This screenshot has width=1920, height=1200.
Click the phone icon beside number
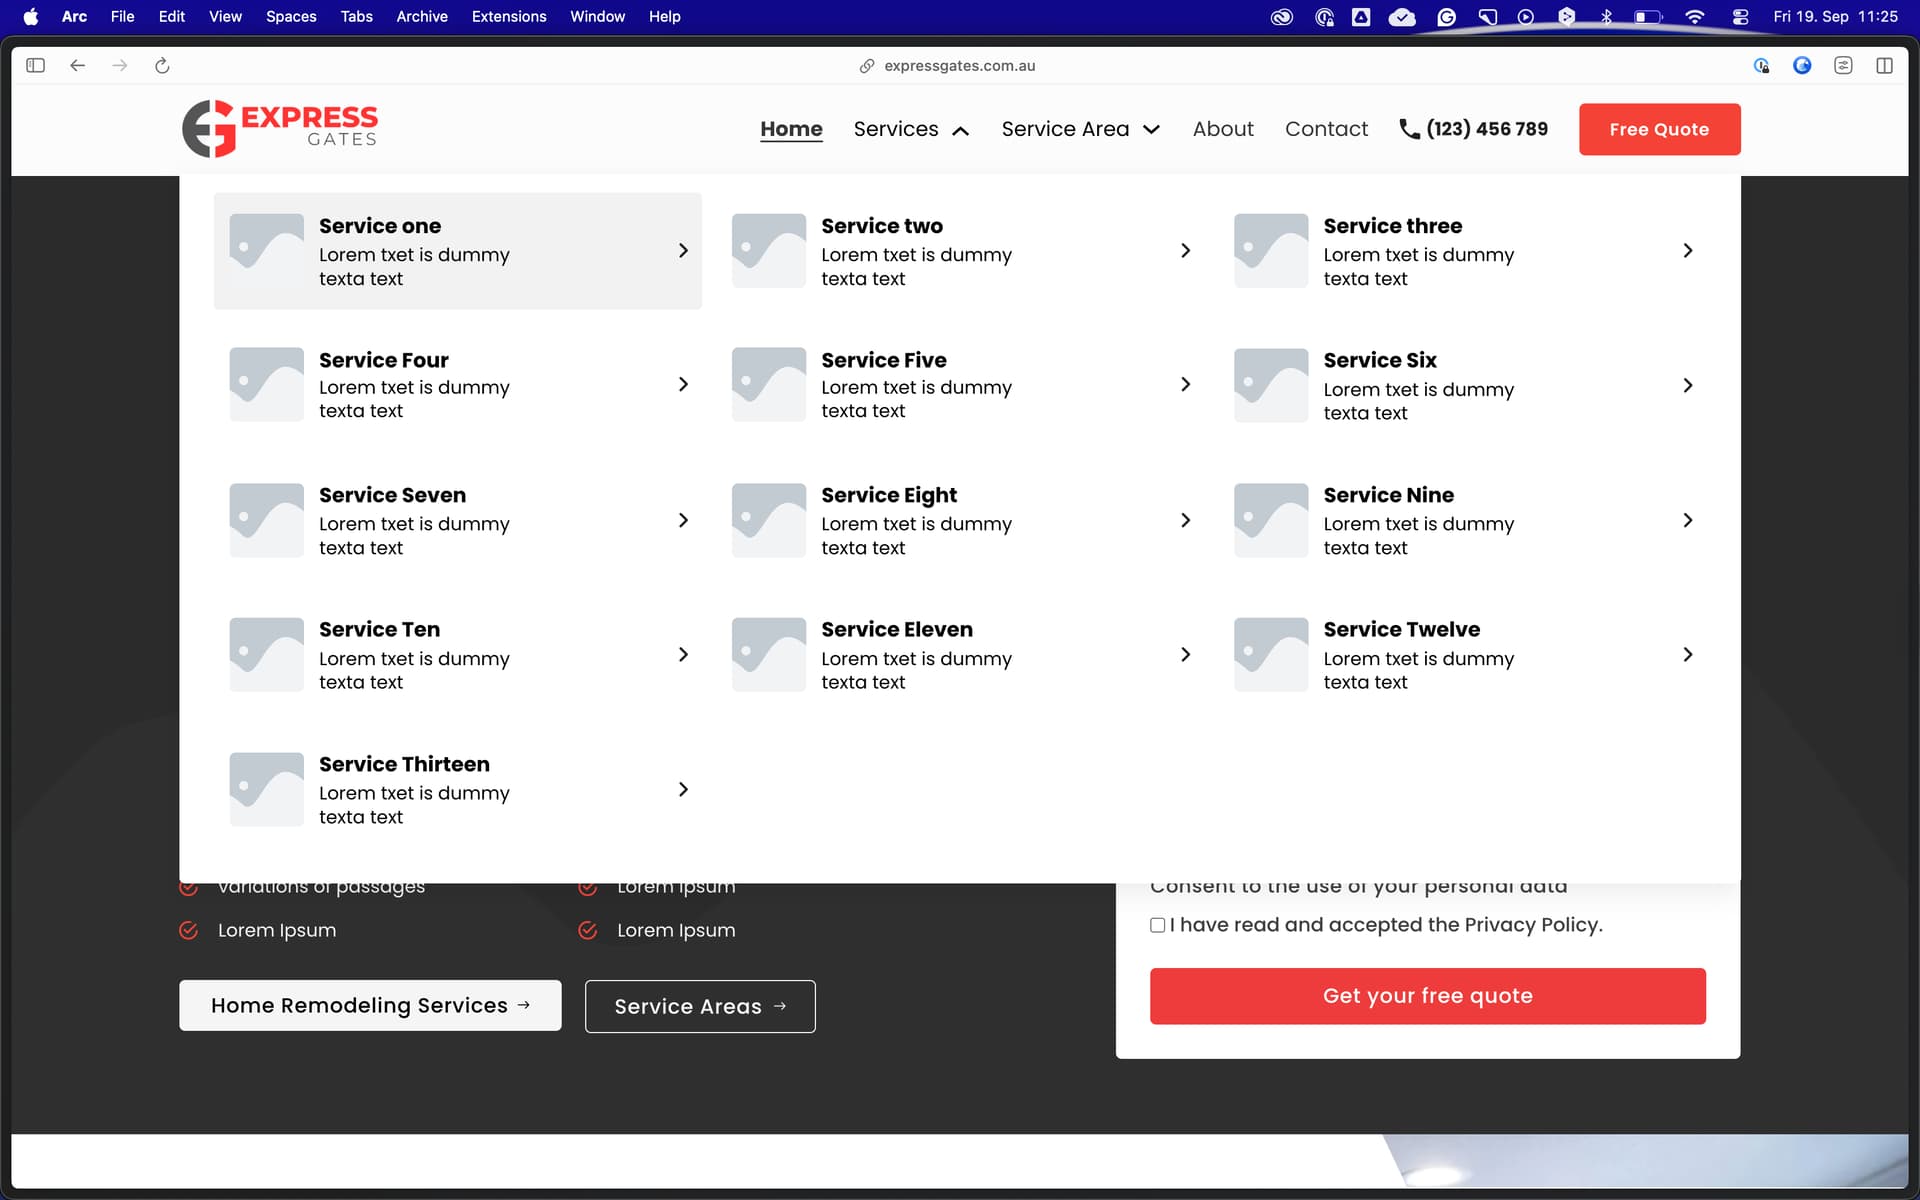[1409, 129]
